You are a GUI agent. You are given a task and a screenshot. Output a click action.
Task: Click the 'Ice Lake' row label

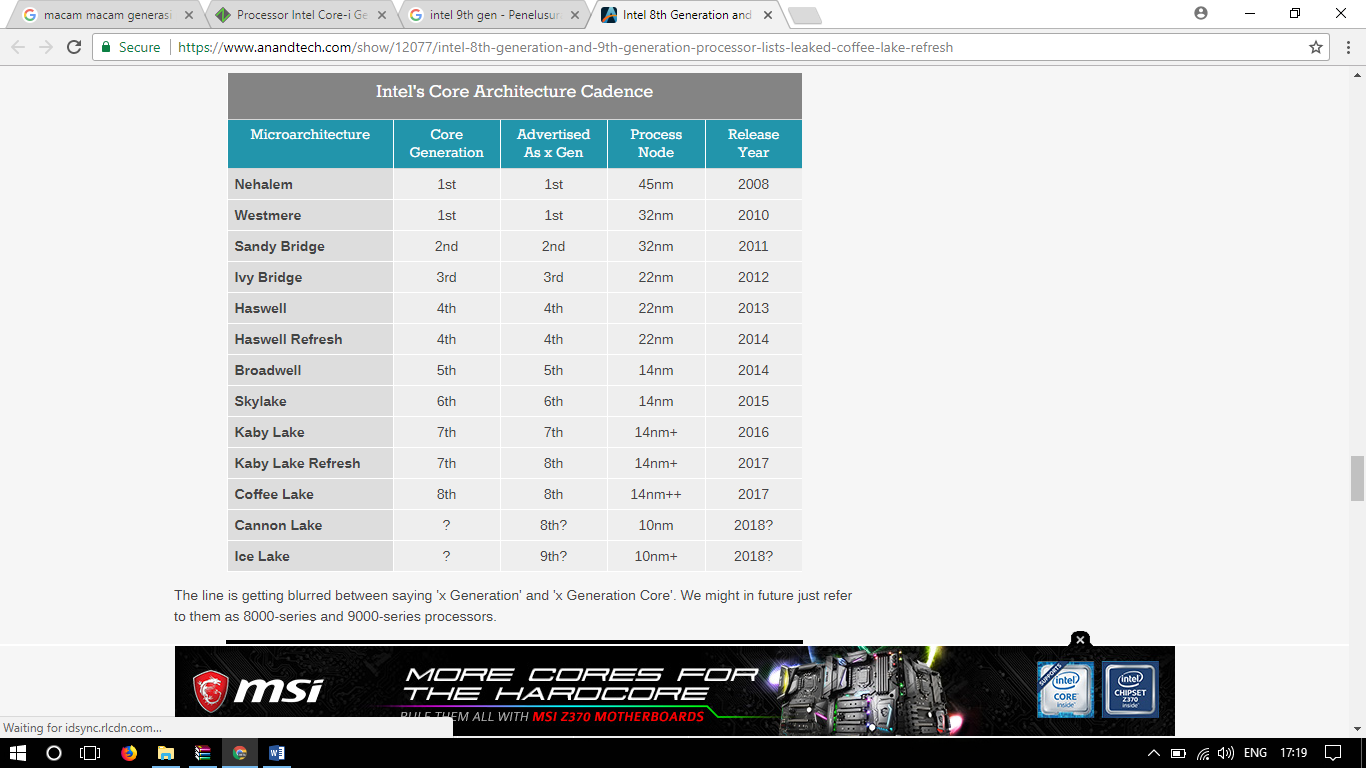262,556
